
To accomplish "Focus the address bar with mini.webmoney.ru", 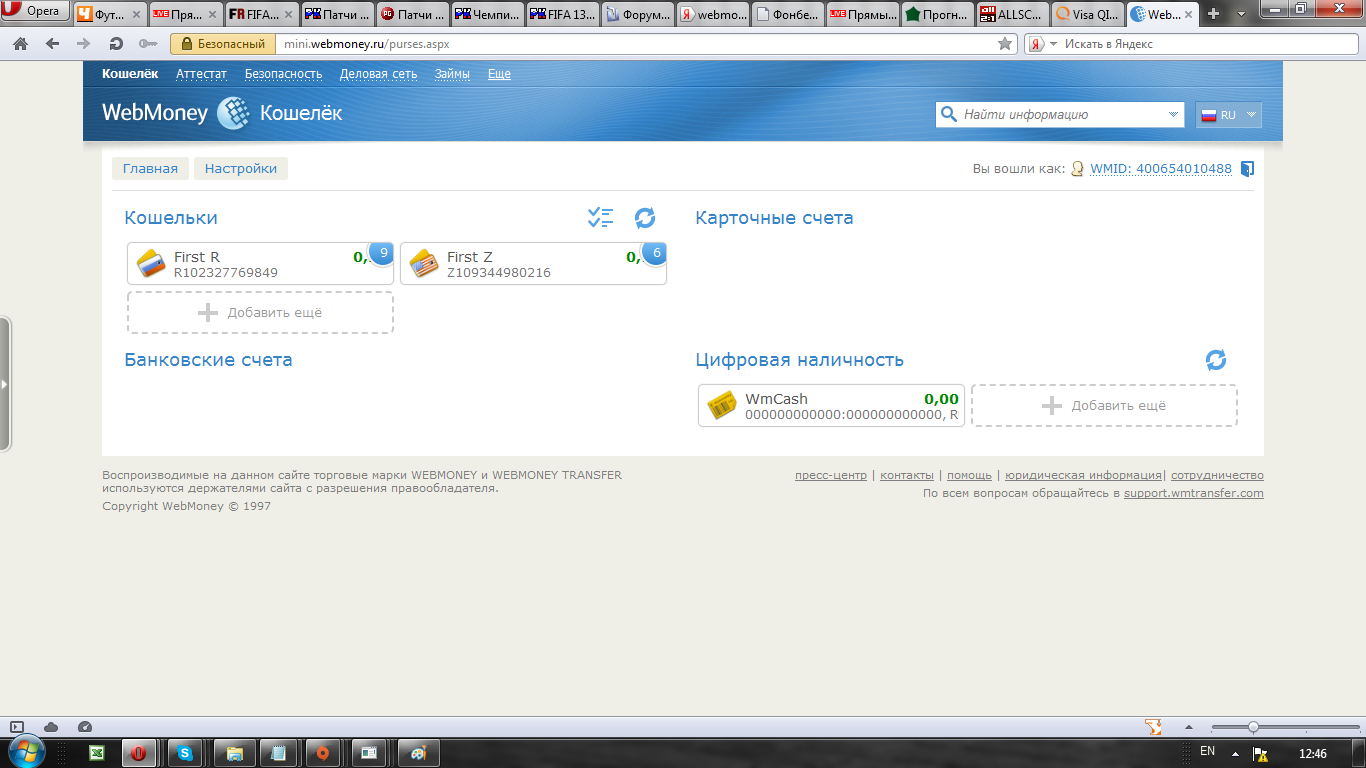I will [x=647, y=44].
